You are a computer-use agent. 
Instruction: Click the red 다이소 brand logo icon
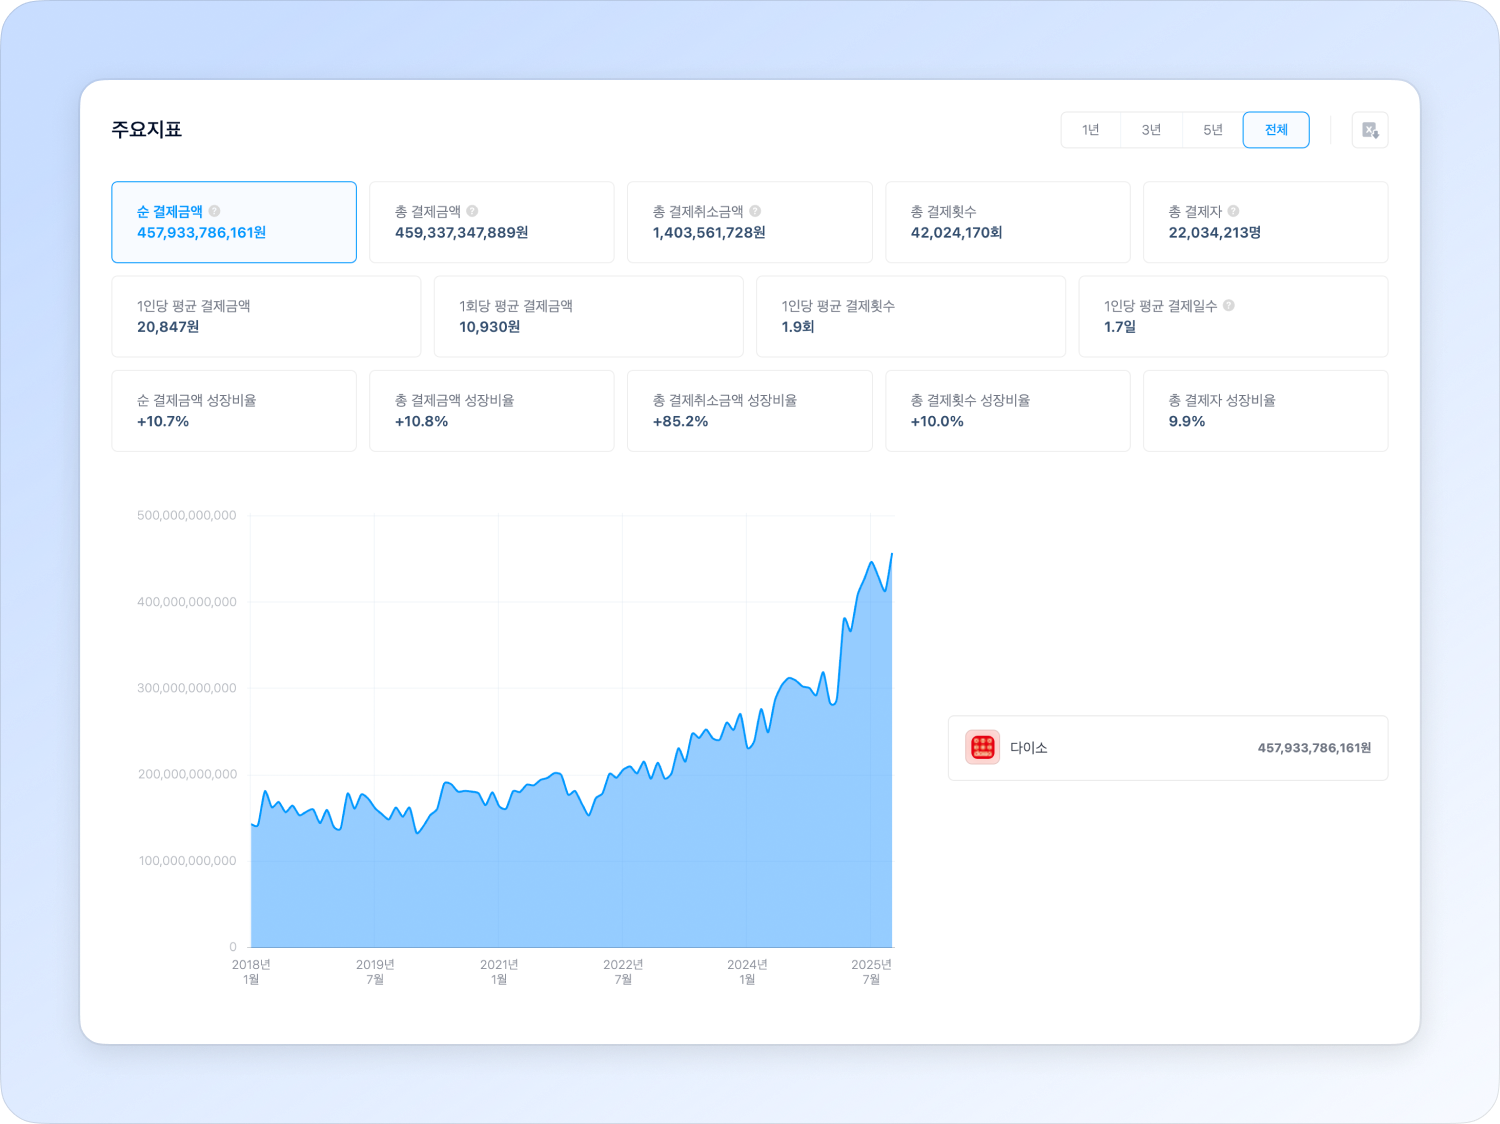click(x=982, y=748)
